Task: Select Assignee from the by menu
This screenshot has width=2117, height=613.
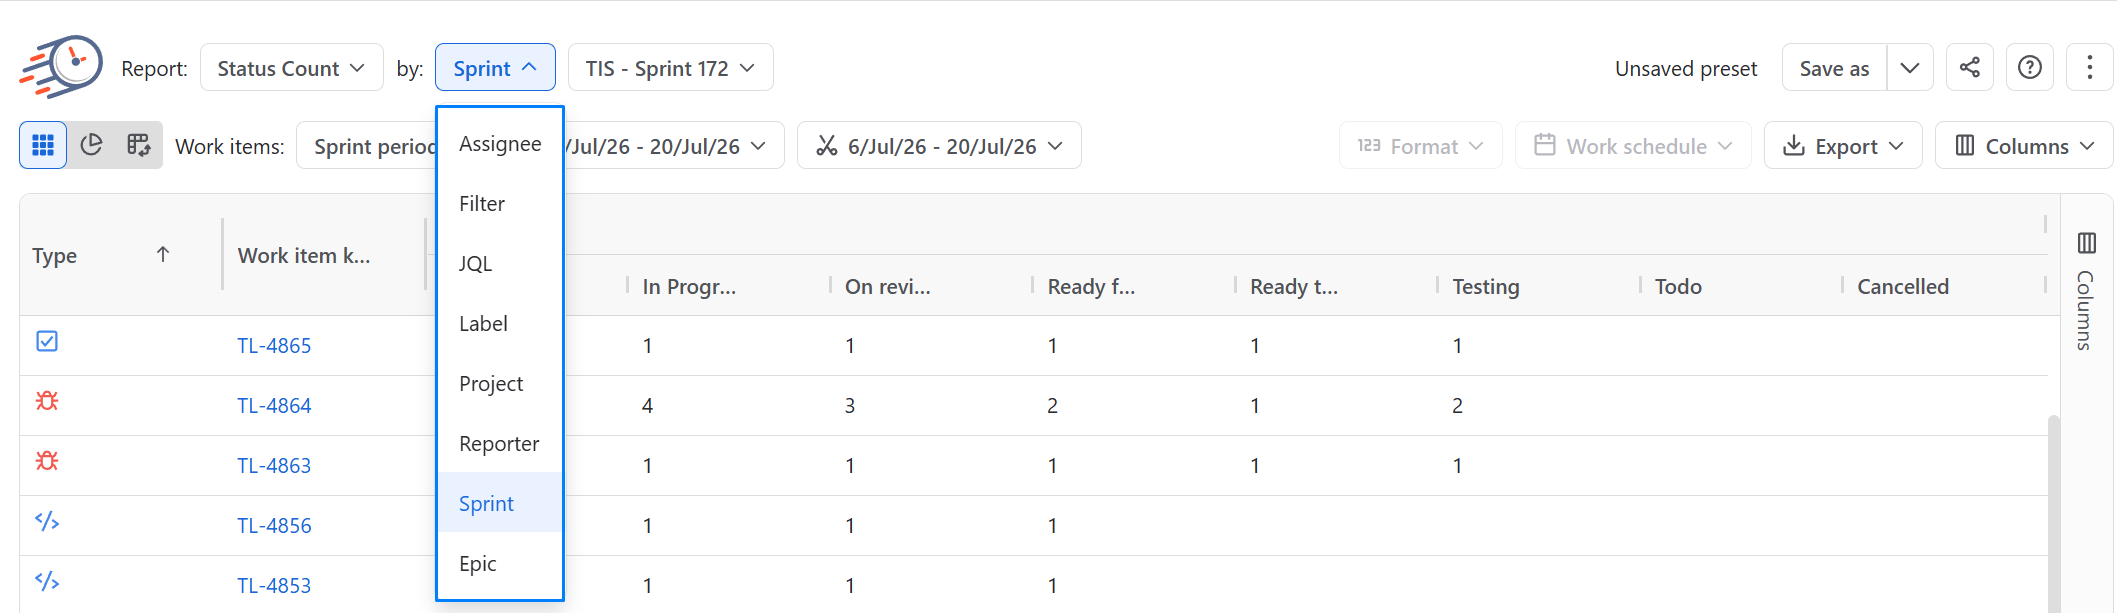Action: [x=500, y=144]
